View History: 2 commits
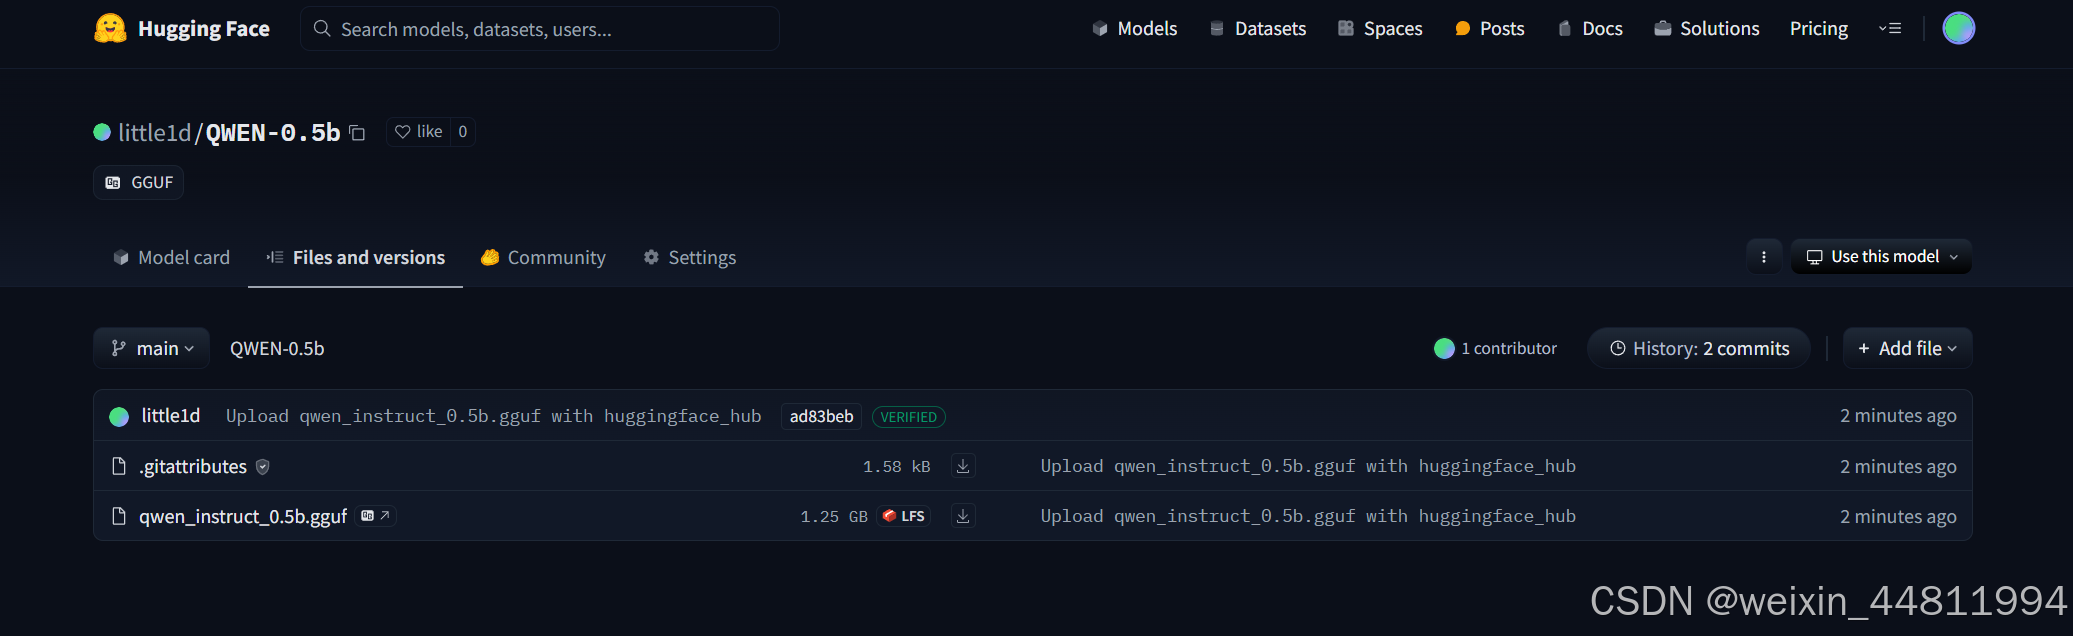The height and width of the screenshot is (636, 2073). click(1699, 348)
